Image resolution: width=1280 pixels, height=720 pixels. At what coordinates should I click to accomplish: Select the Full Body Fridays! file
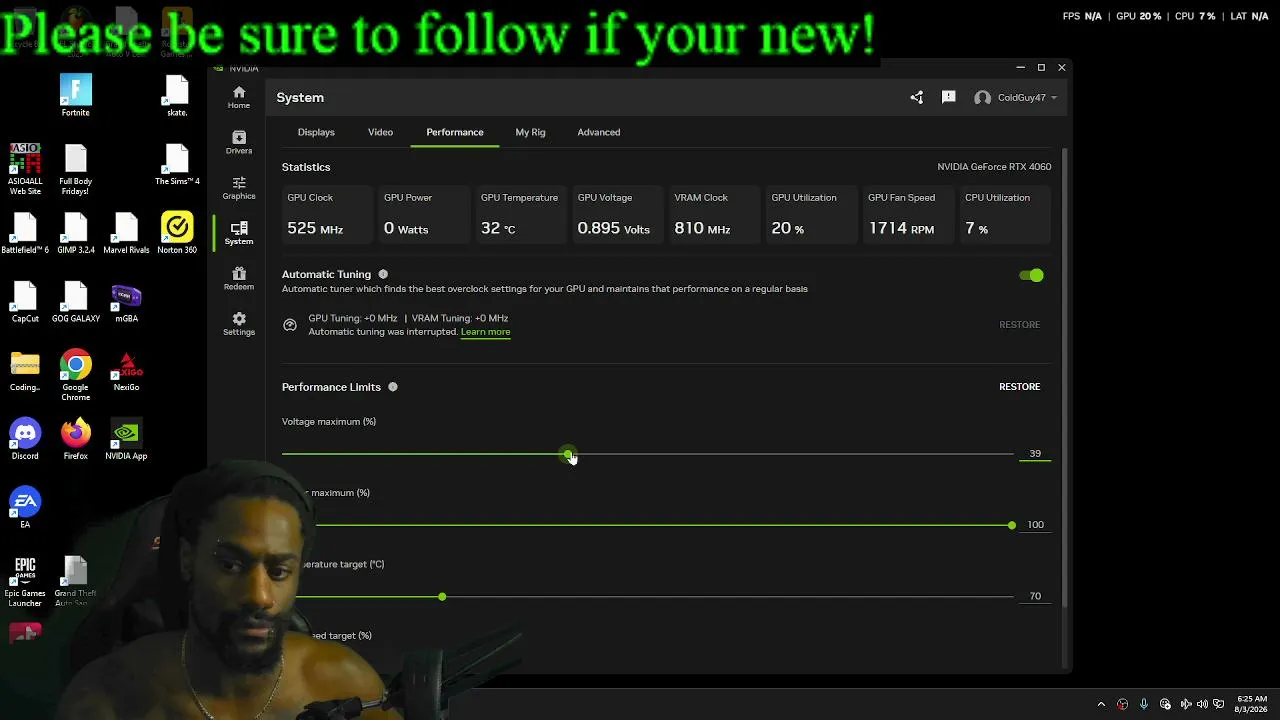point(76,169)
